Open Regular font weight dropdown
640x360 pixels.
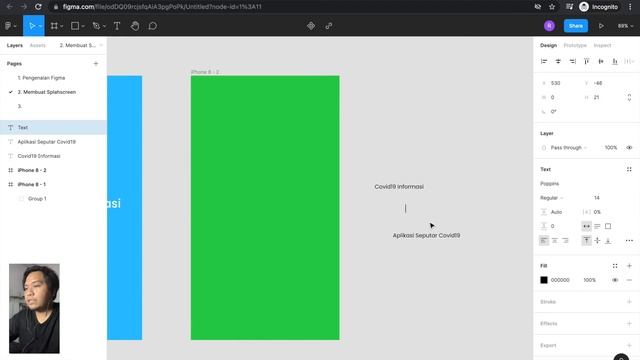click(552, 198)
